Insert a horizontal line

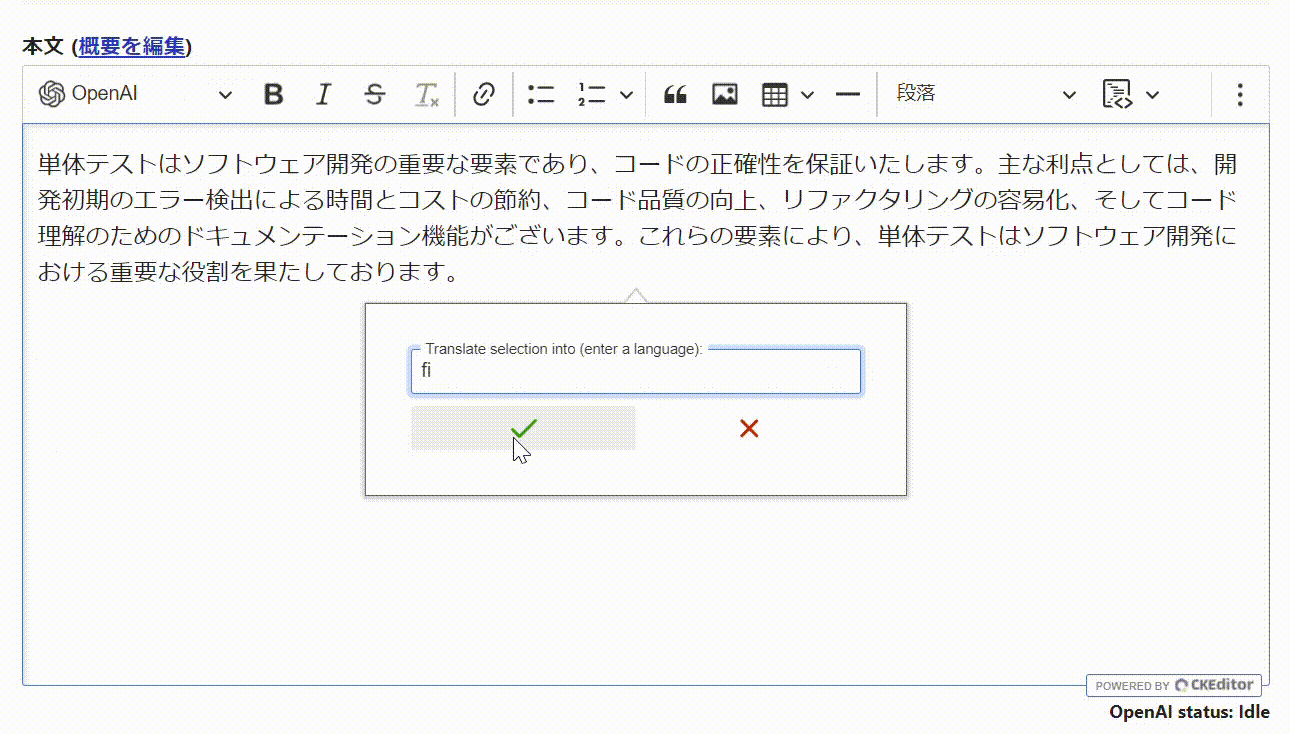click(x=847, y=93)
